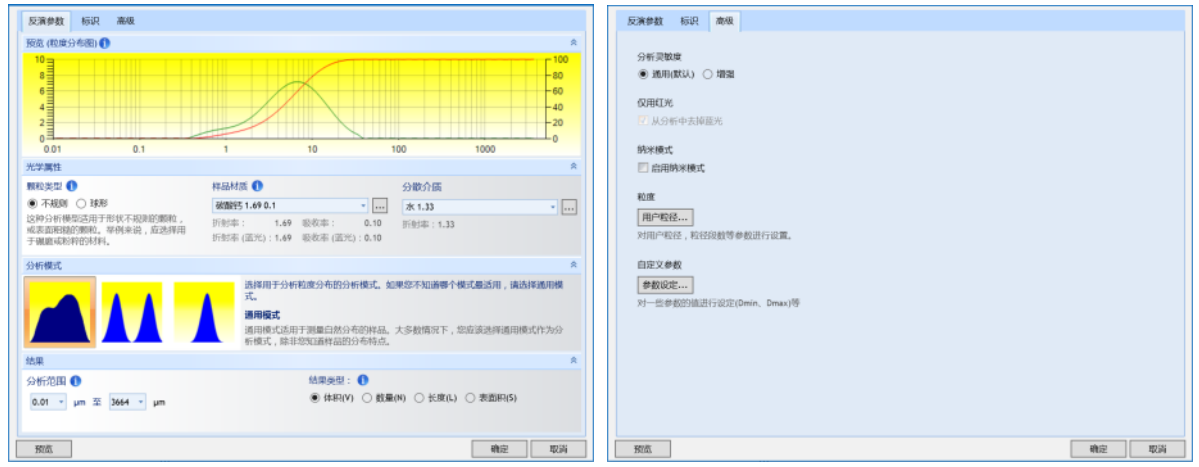Image resolution: width=1199 pixels, height=467 pixels.
Task: Switch to the 反演参数 tab in the right dialog
Action: click(645, 21)
